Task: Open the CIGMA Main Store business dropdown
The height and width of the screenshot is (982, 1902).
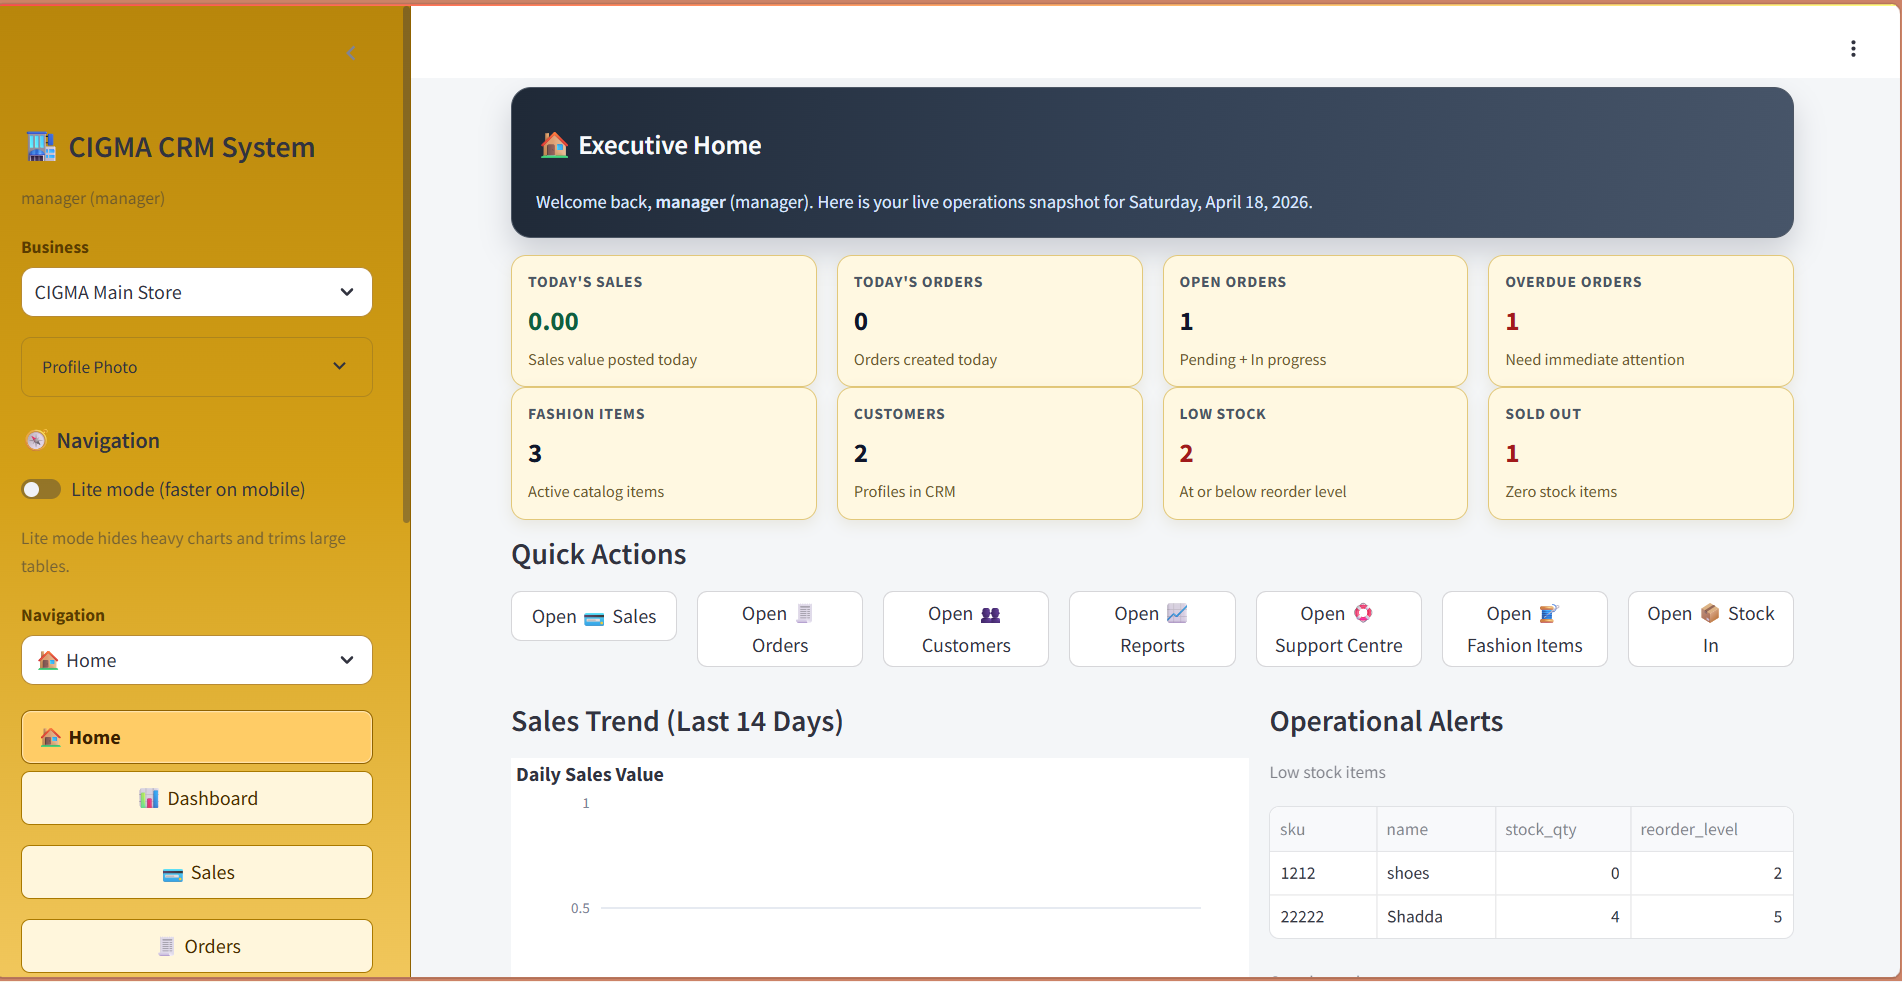Action: [x=196, y=292]
